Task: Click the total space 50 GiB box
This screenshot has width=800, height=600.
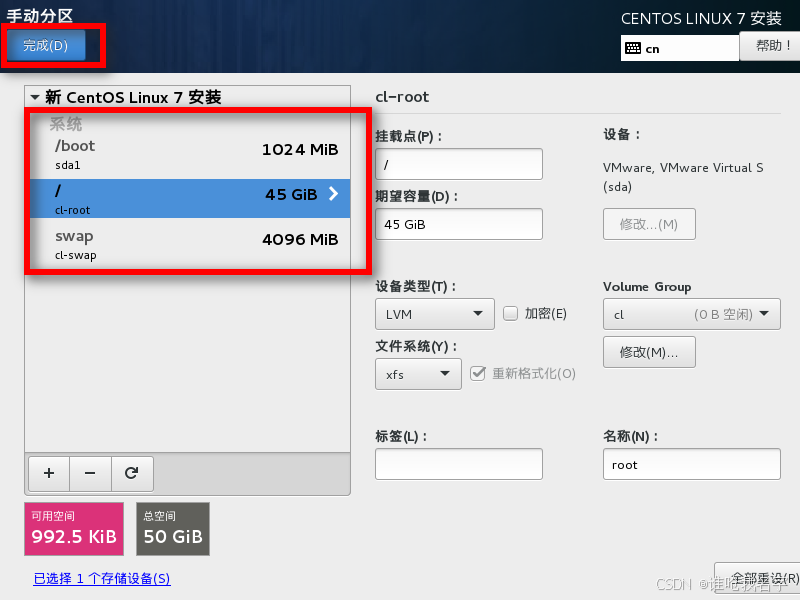Action: 173,529
